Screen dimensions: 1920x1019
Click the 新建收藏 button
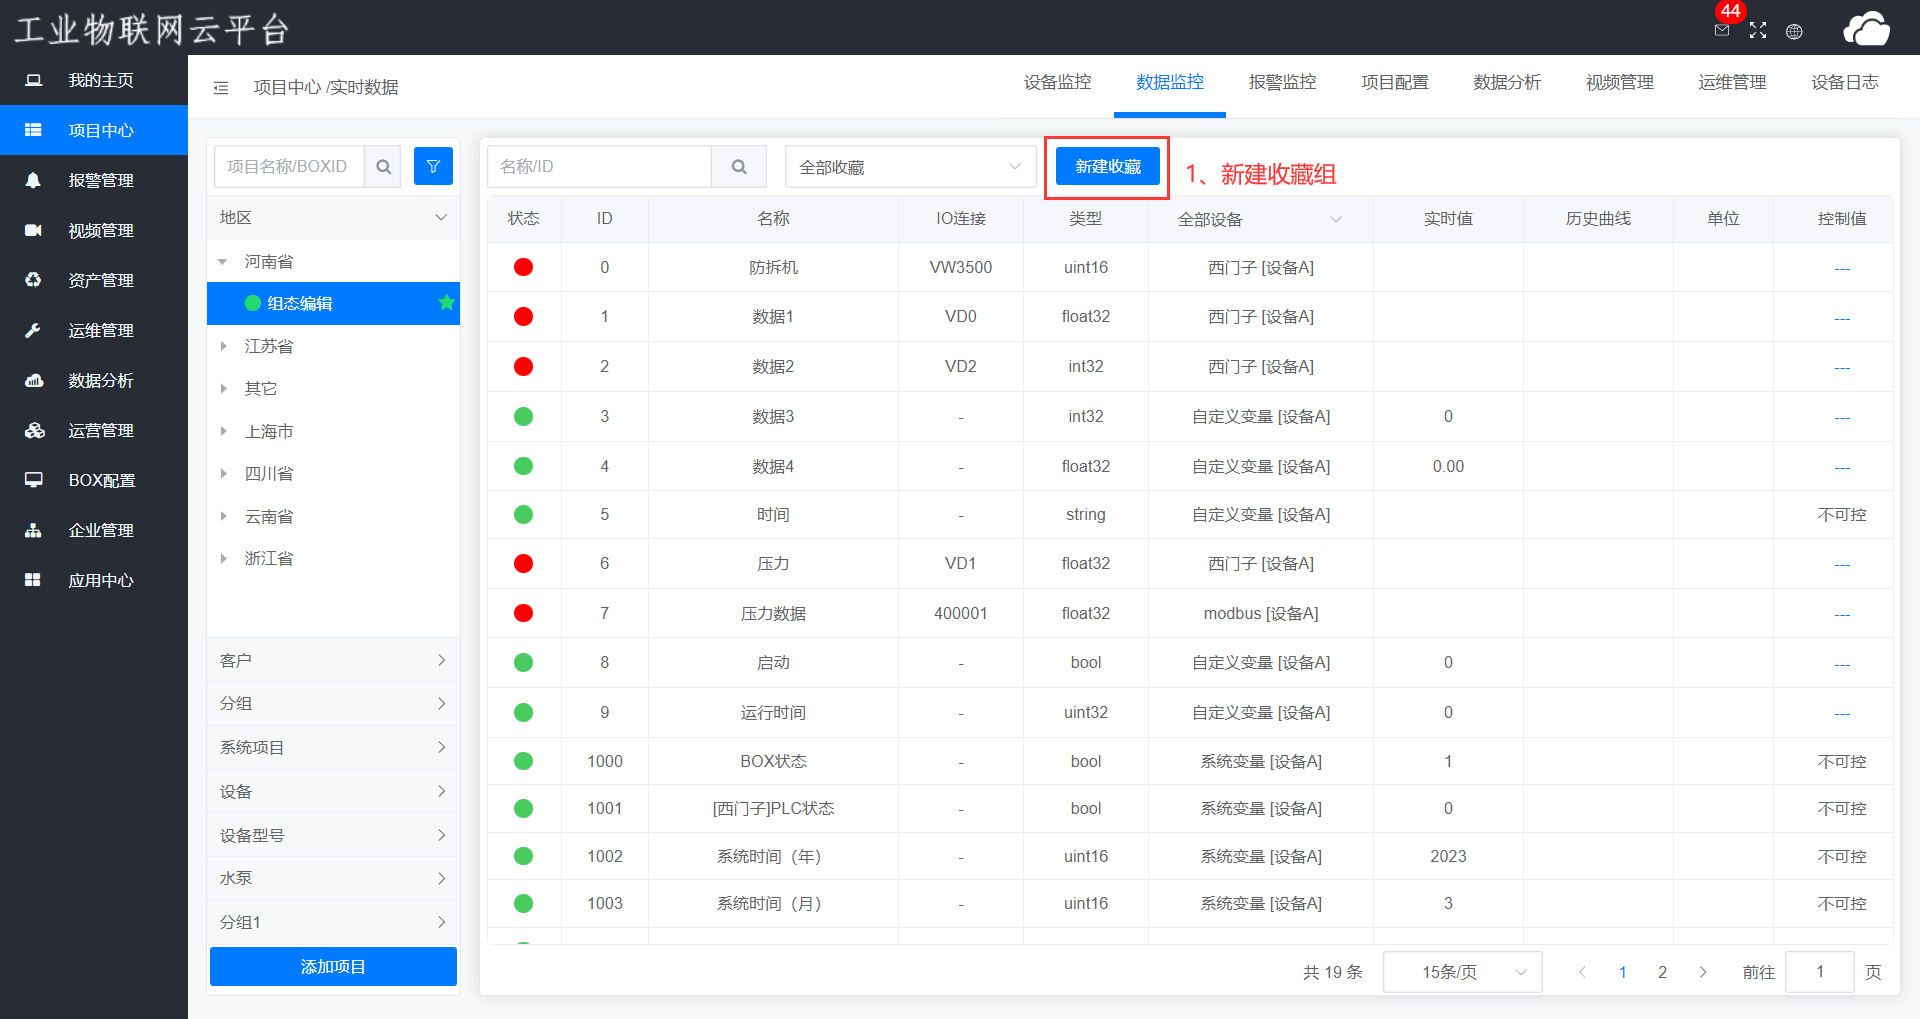pyautogui.click(x=1107, y=166)
